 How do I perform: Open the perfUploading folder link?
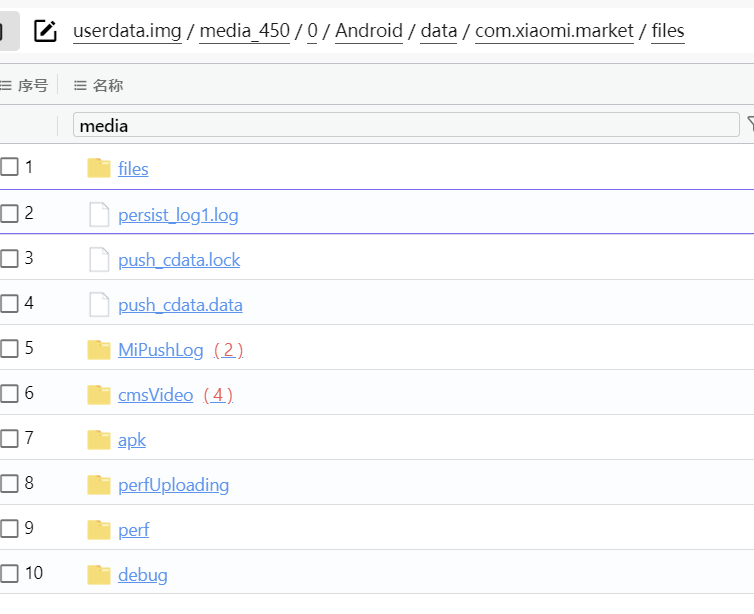173,485
